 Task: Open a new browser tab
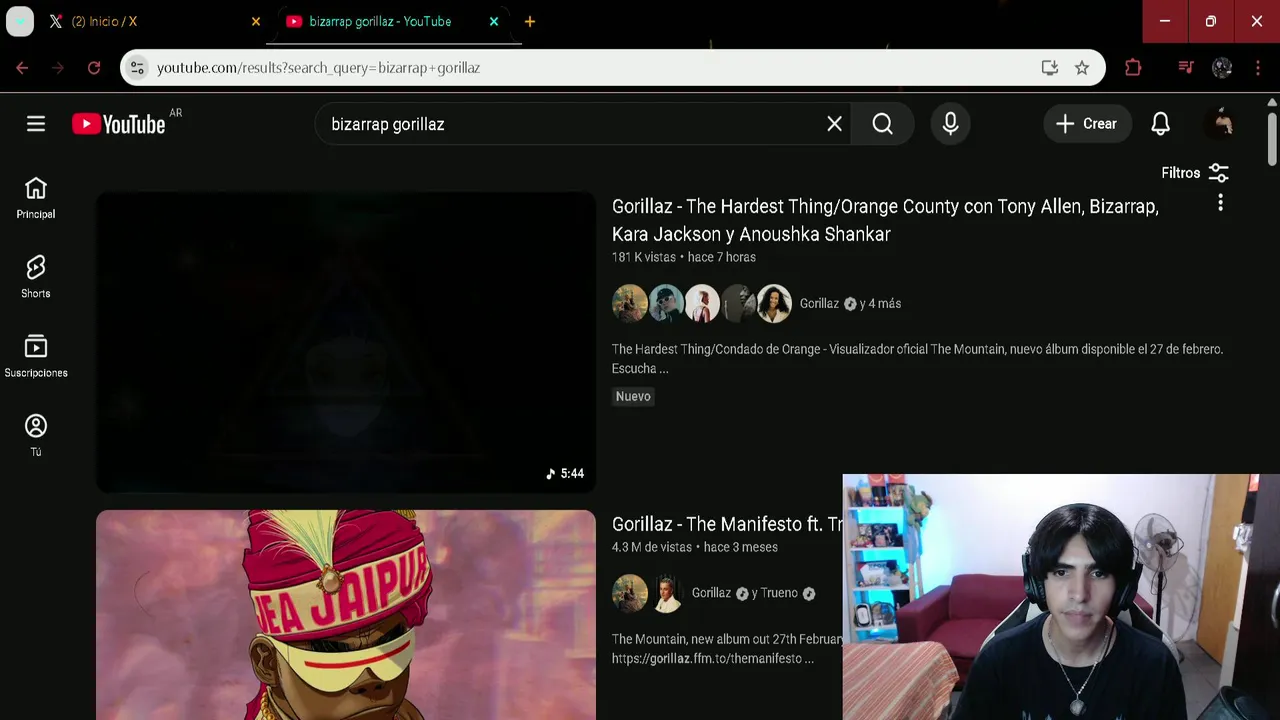[x=530, y=21]
